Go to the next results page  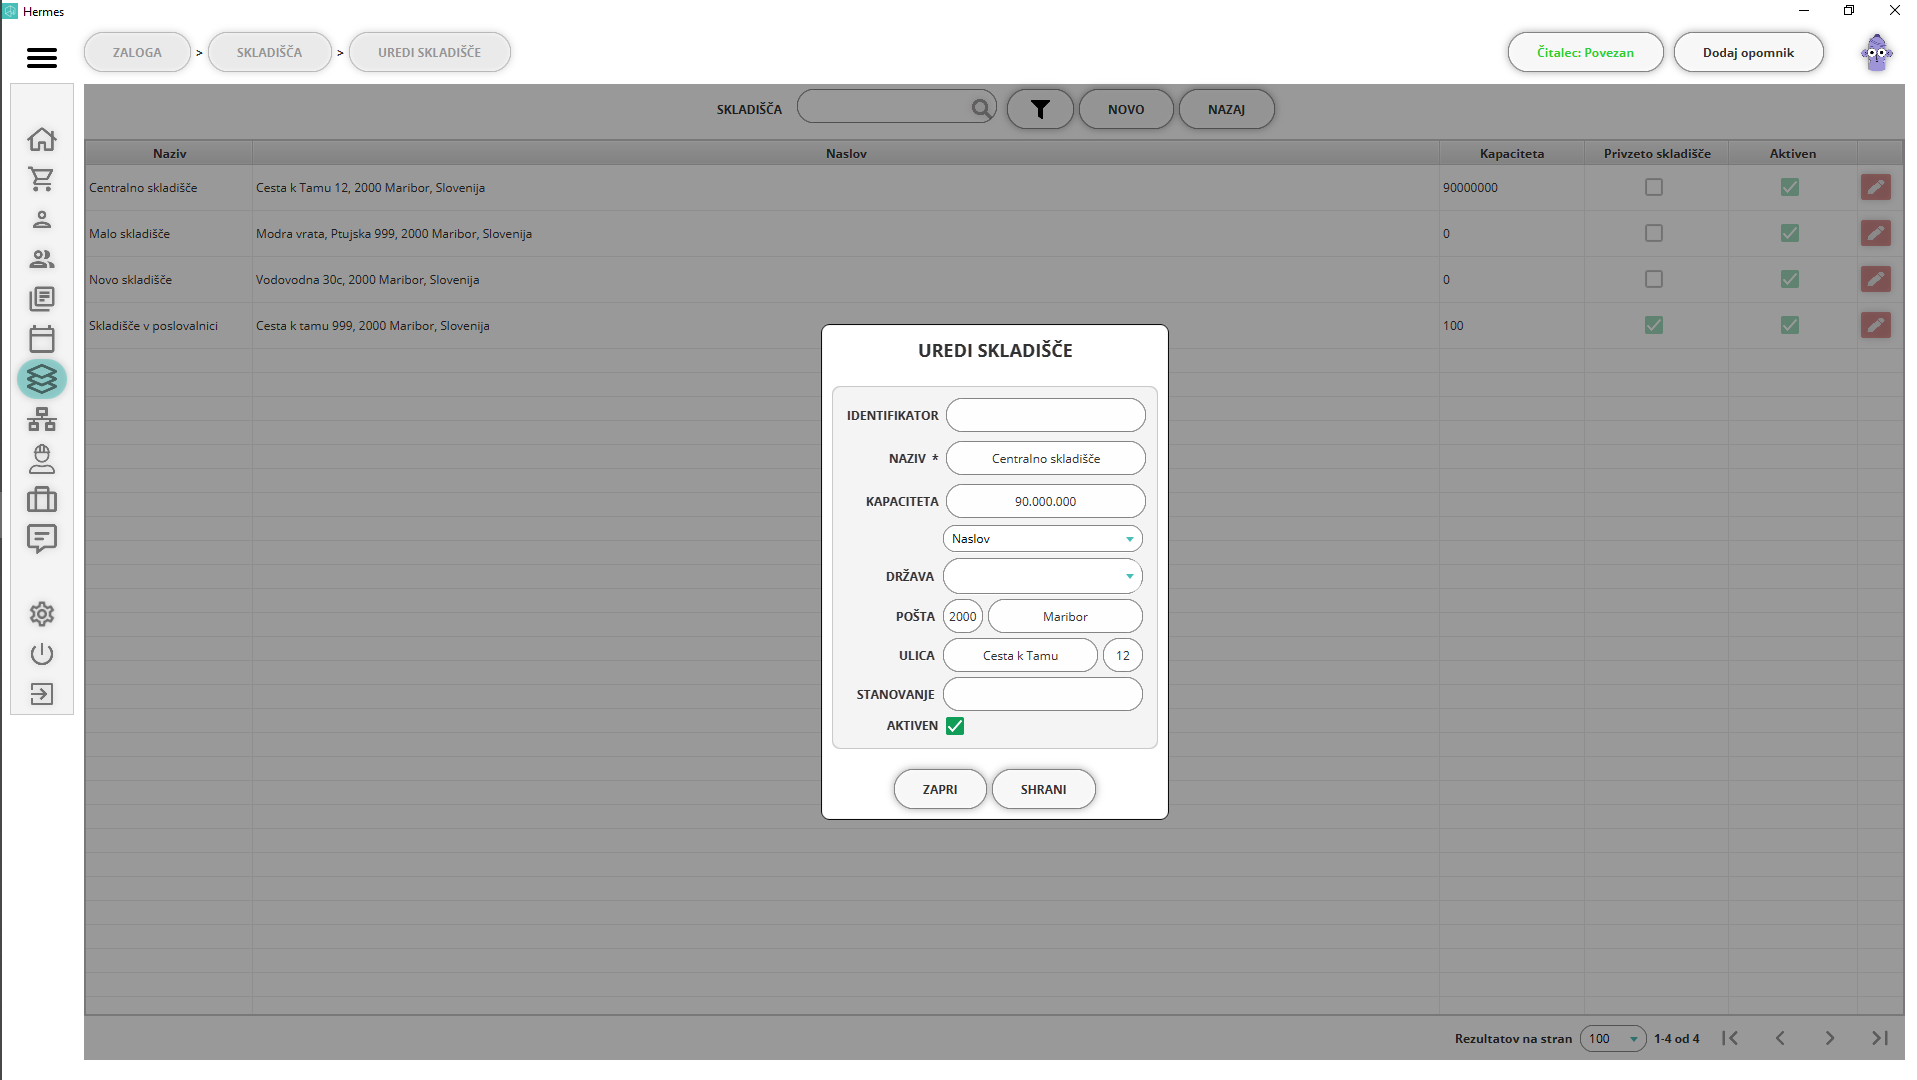(x=1830, y=1038)
